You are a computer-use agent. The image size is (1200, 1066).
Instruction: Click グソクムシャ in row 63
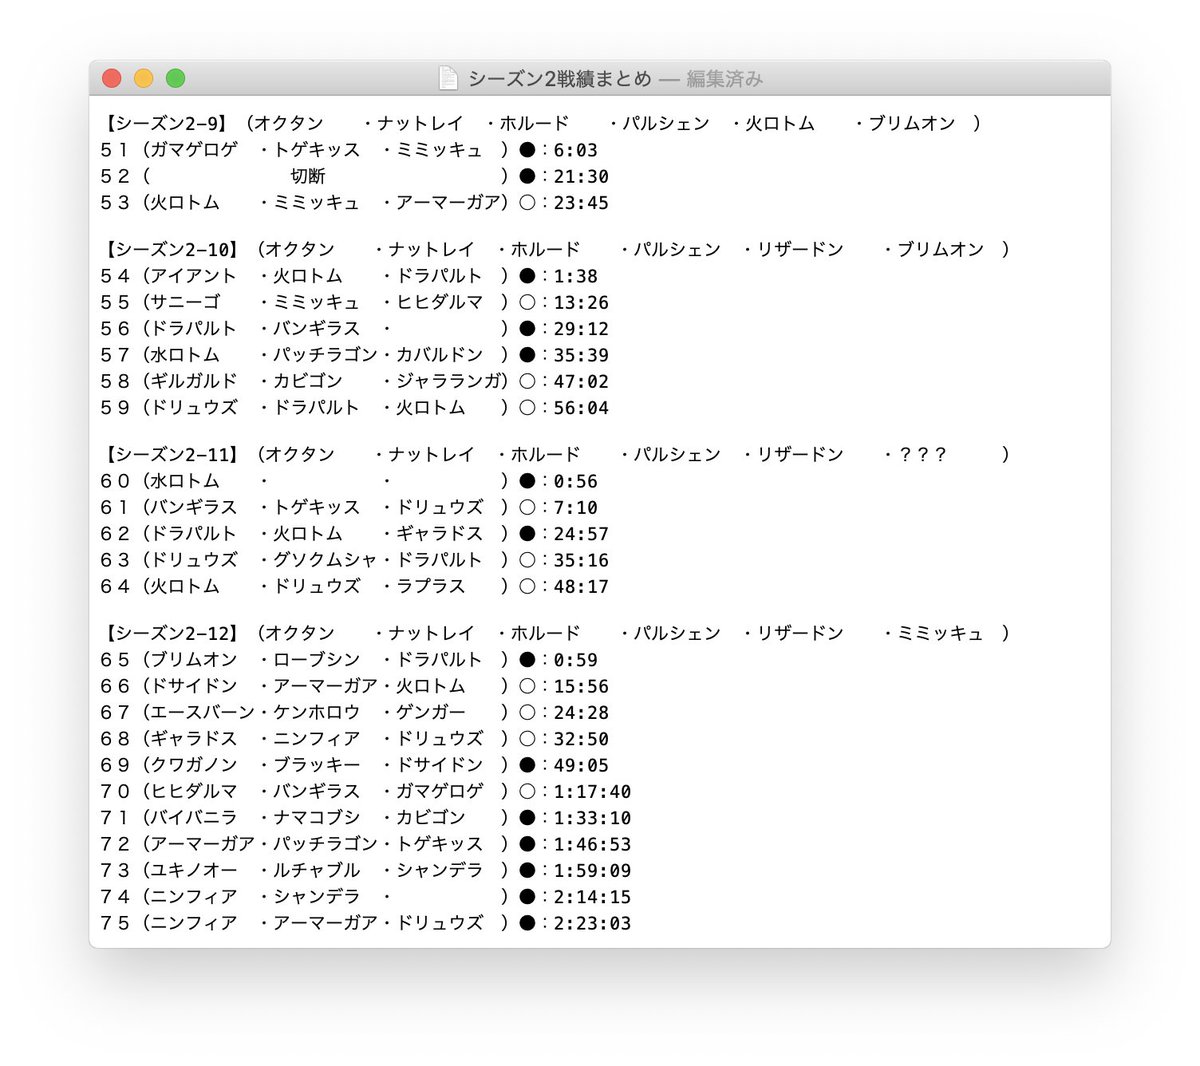click(326, 560)
